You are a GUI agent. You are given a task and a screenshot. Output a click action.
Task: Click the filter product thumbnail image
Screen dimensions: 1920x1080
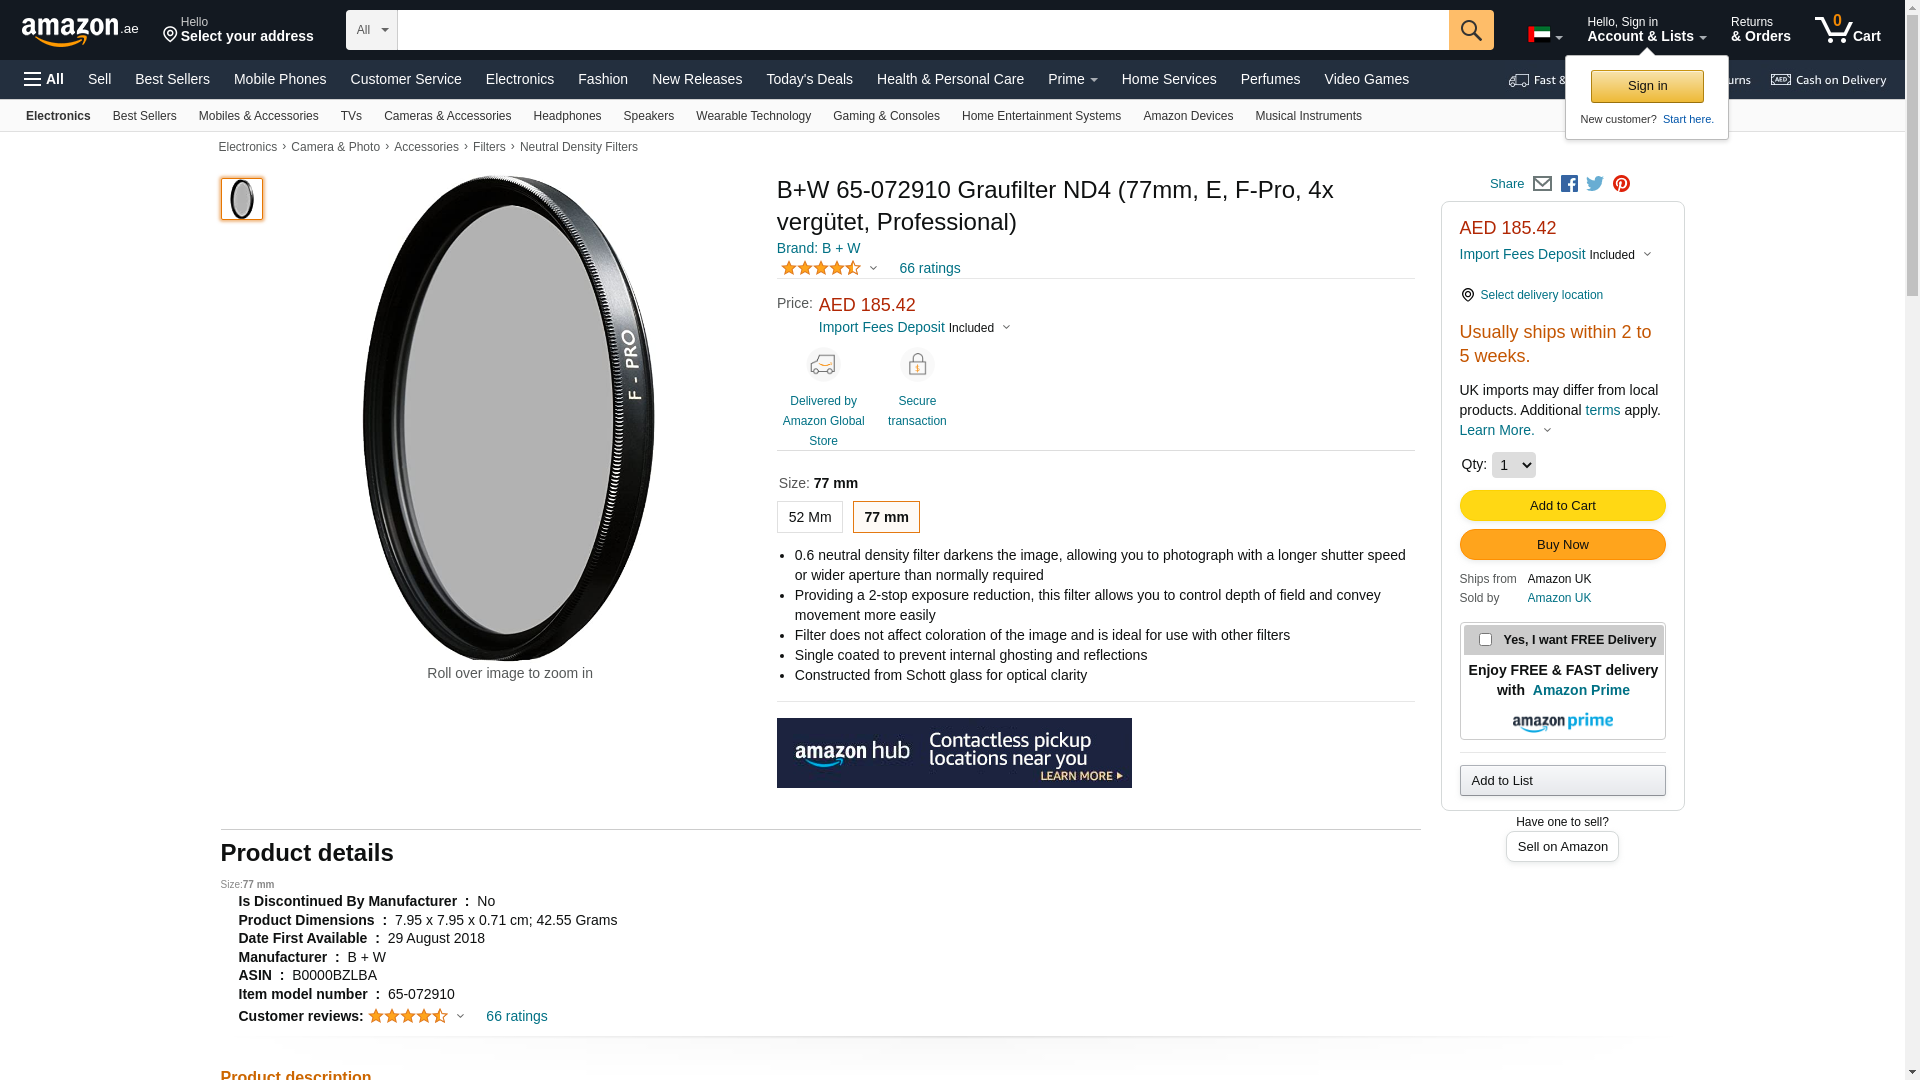coord(242,199)
